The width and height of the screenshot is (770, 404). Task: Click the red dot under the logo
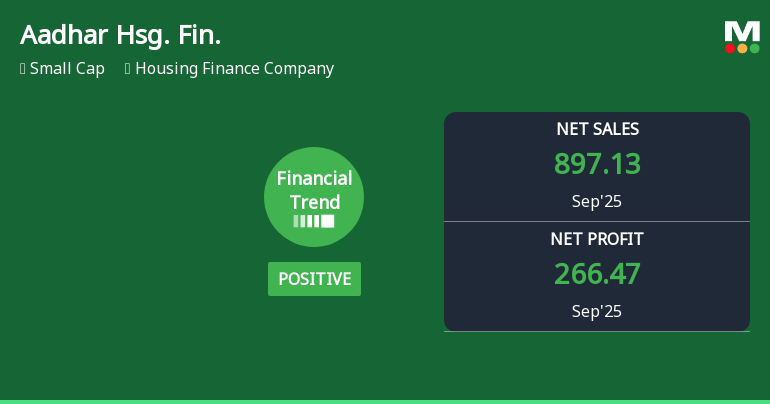click(730, 48)
